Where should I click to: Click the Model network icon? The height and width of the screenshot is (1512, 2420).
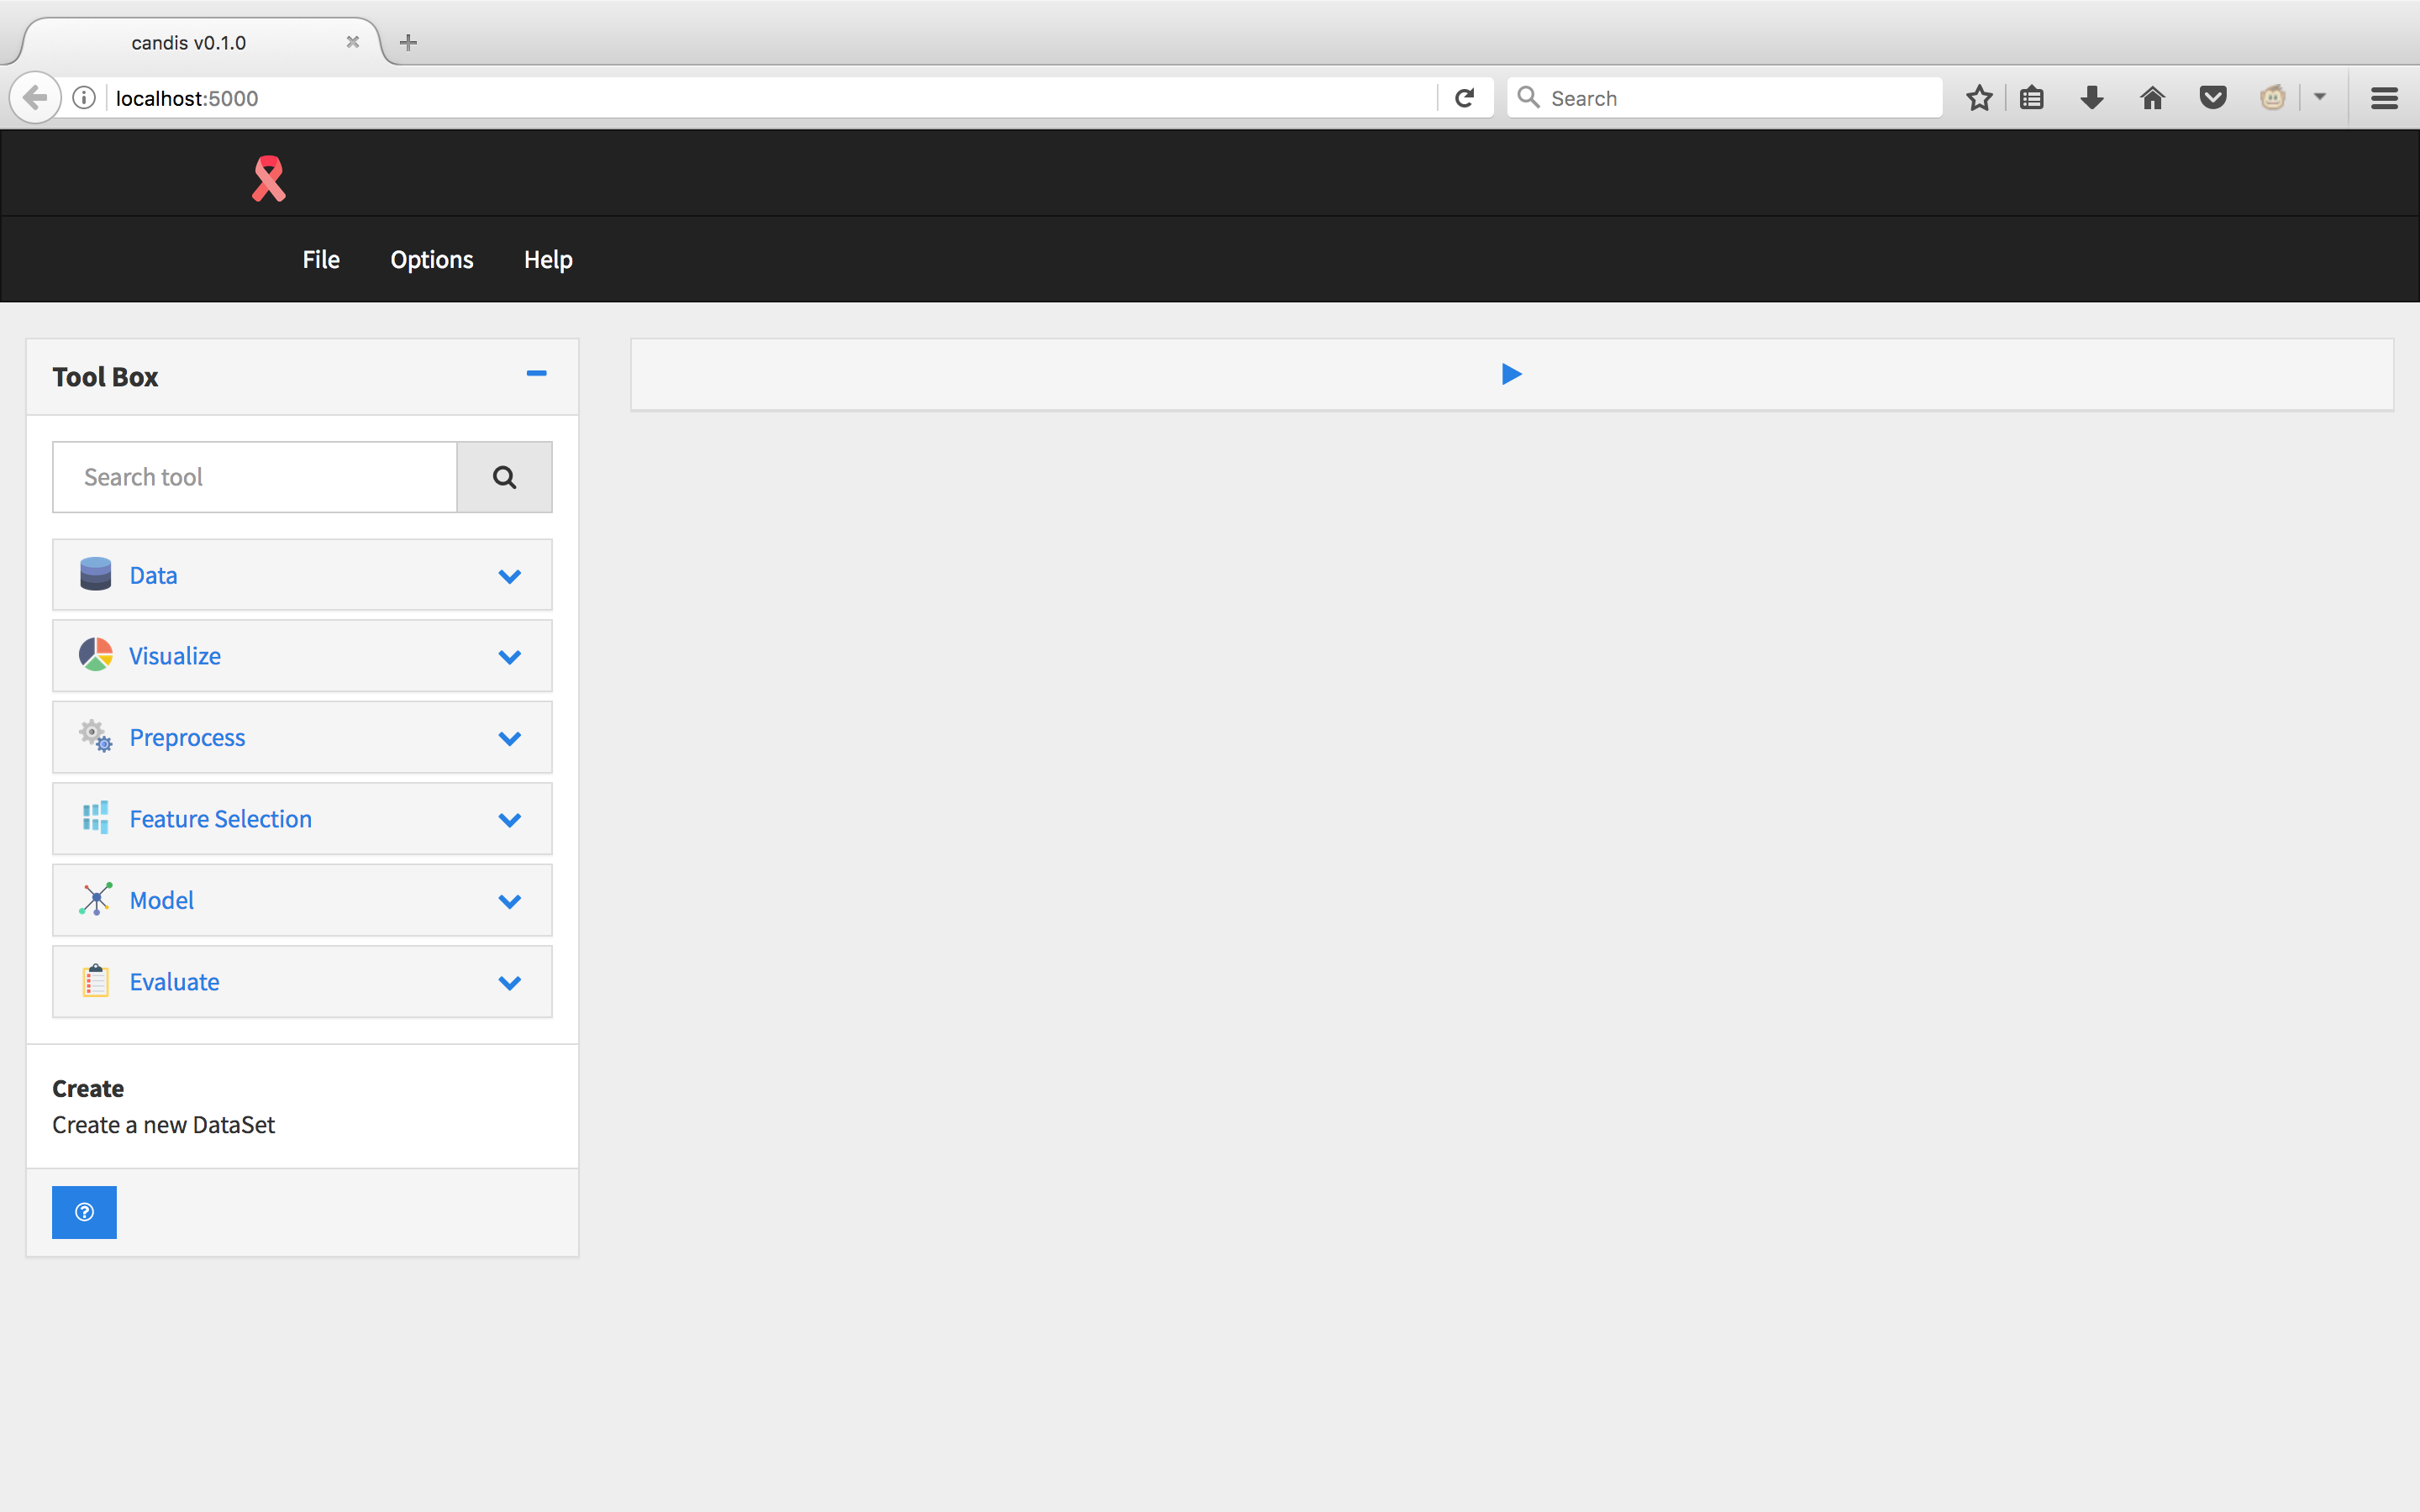click(96, 899)
